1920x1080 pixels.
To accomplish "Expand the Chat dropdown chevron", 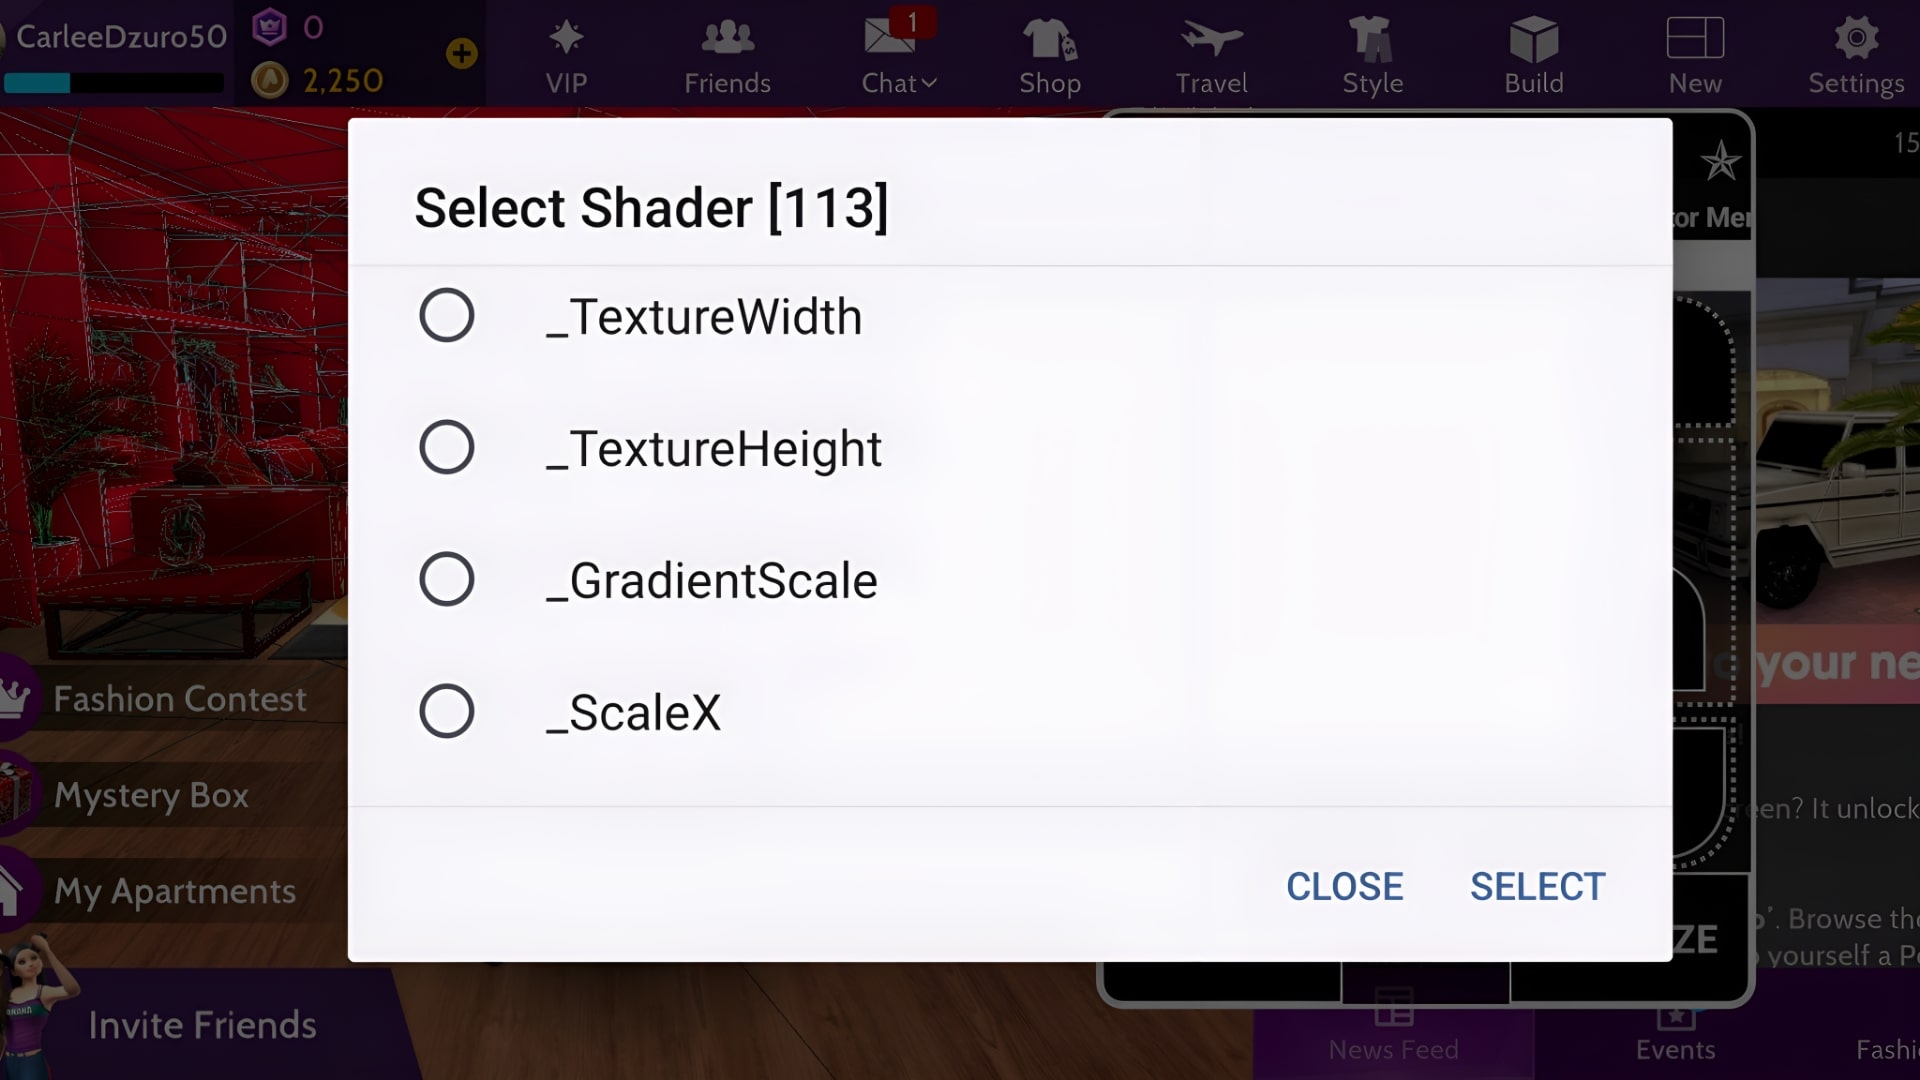I will click(930, 85).
